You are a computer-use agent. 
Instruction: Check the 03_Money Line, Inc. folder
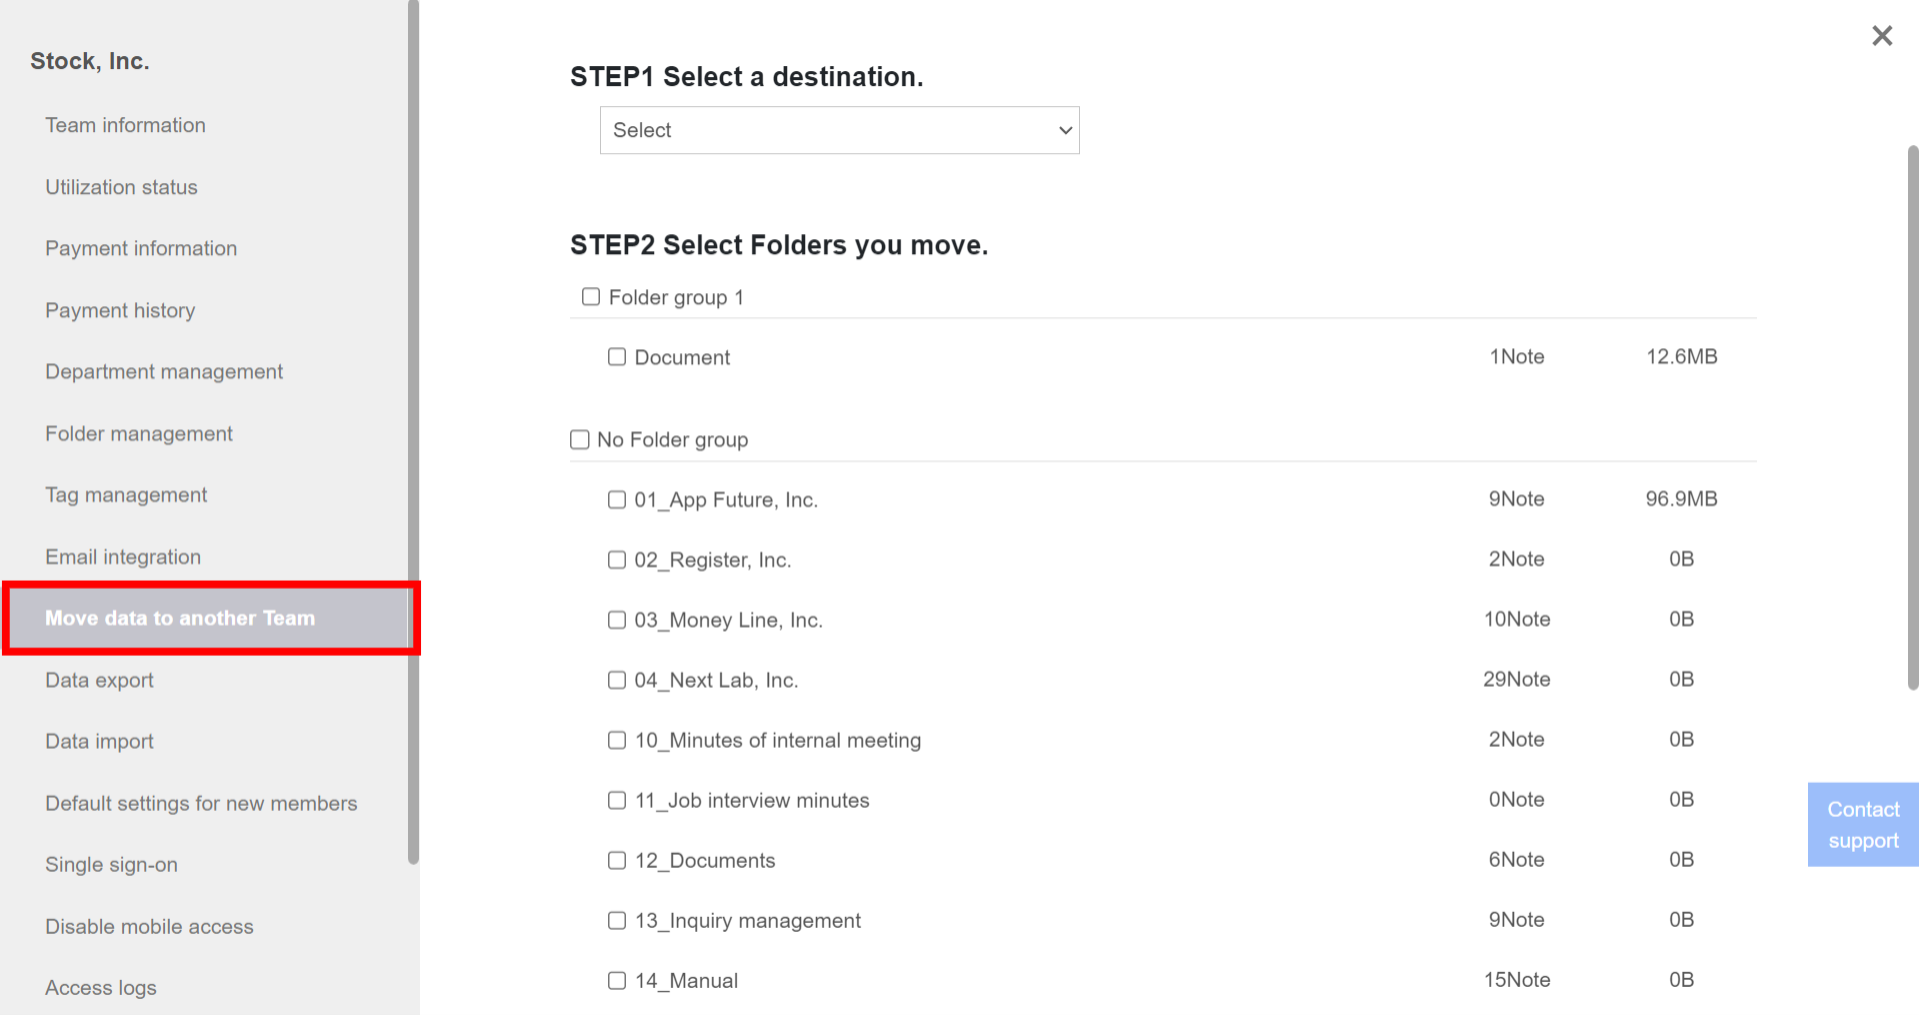coord(616,620)
